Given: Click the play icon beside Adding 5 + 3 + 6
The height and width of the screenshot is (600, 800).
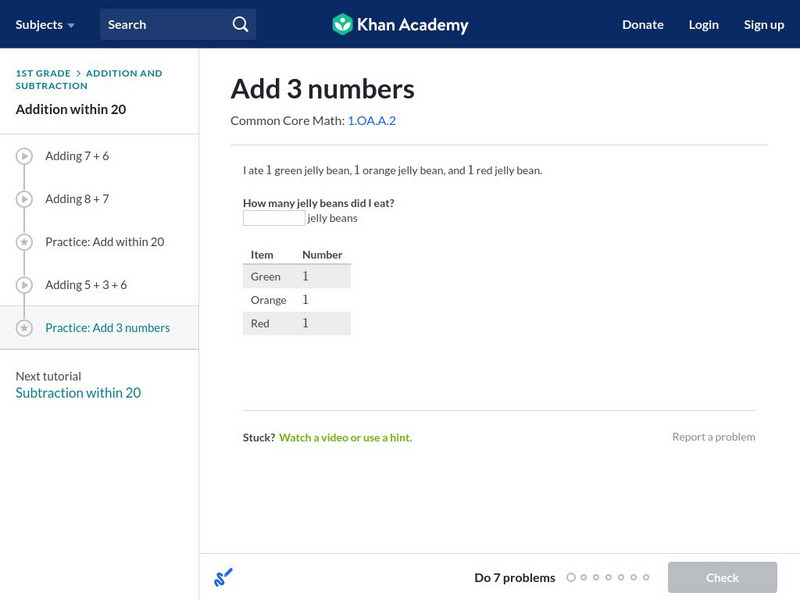Looking at the screenshot, I should coord(26,283).
